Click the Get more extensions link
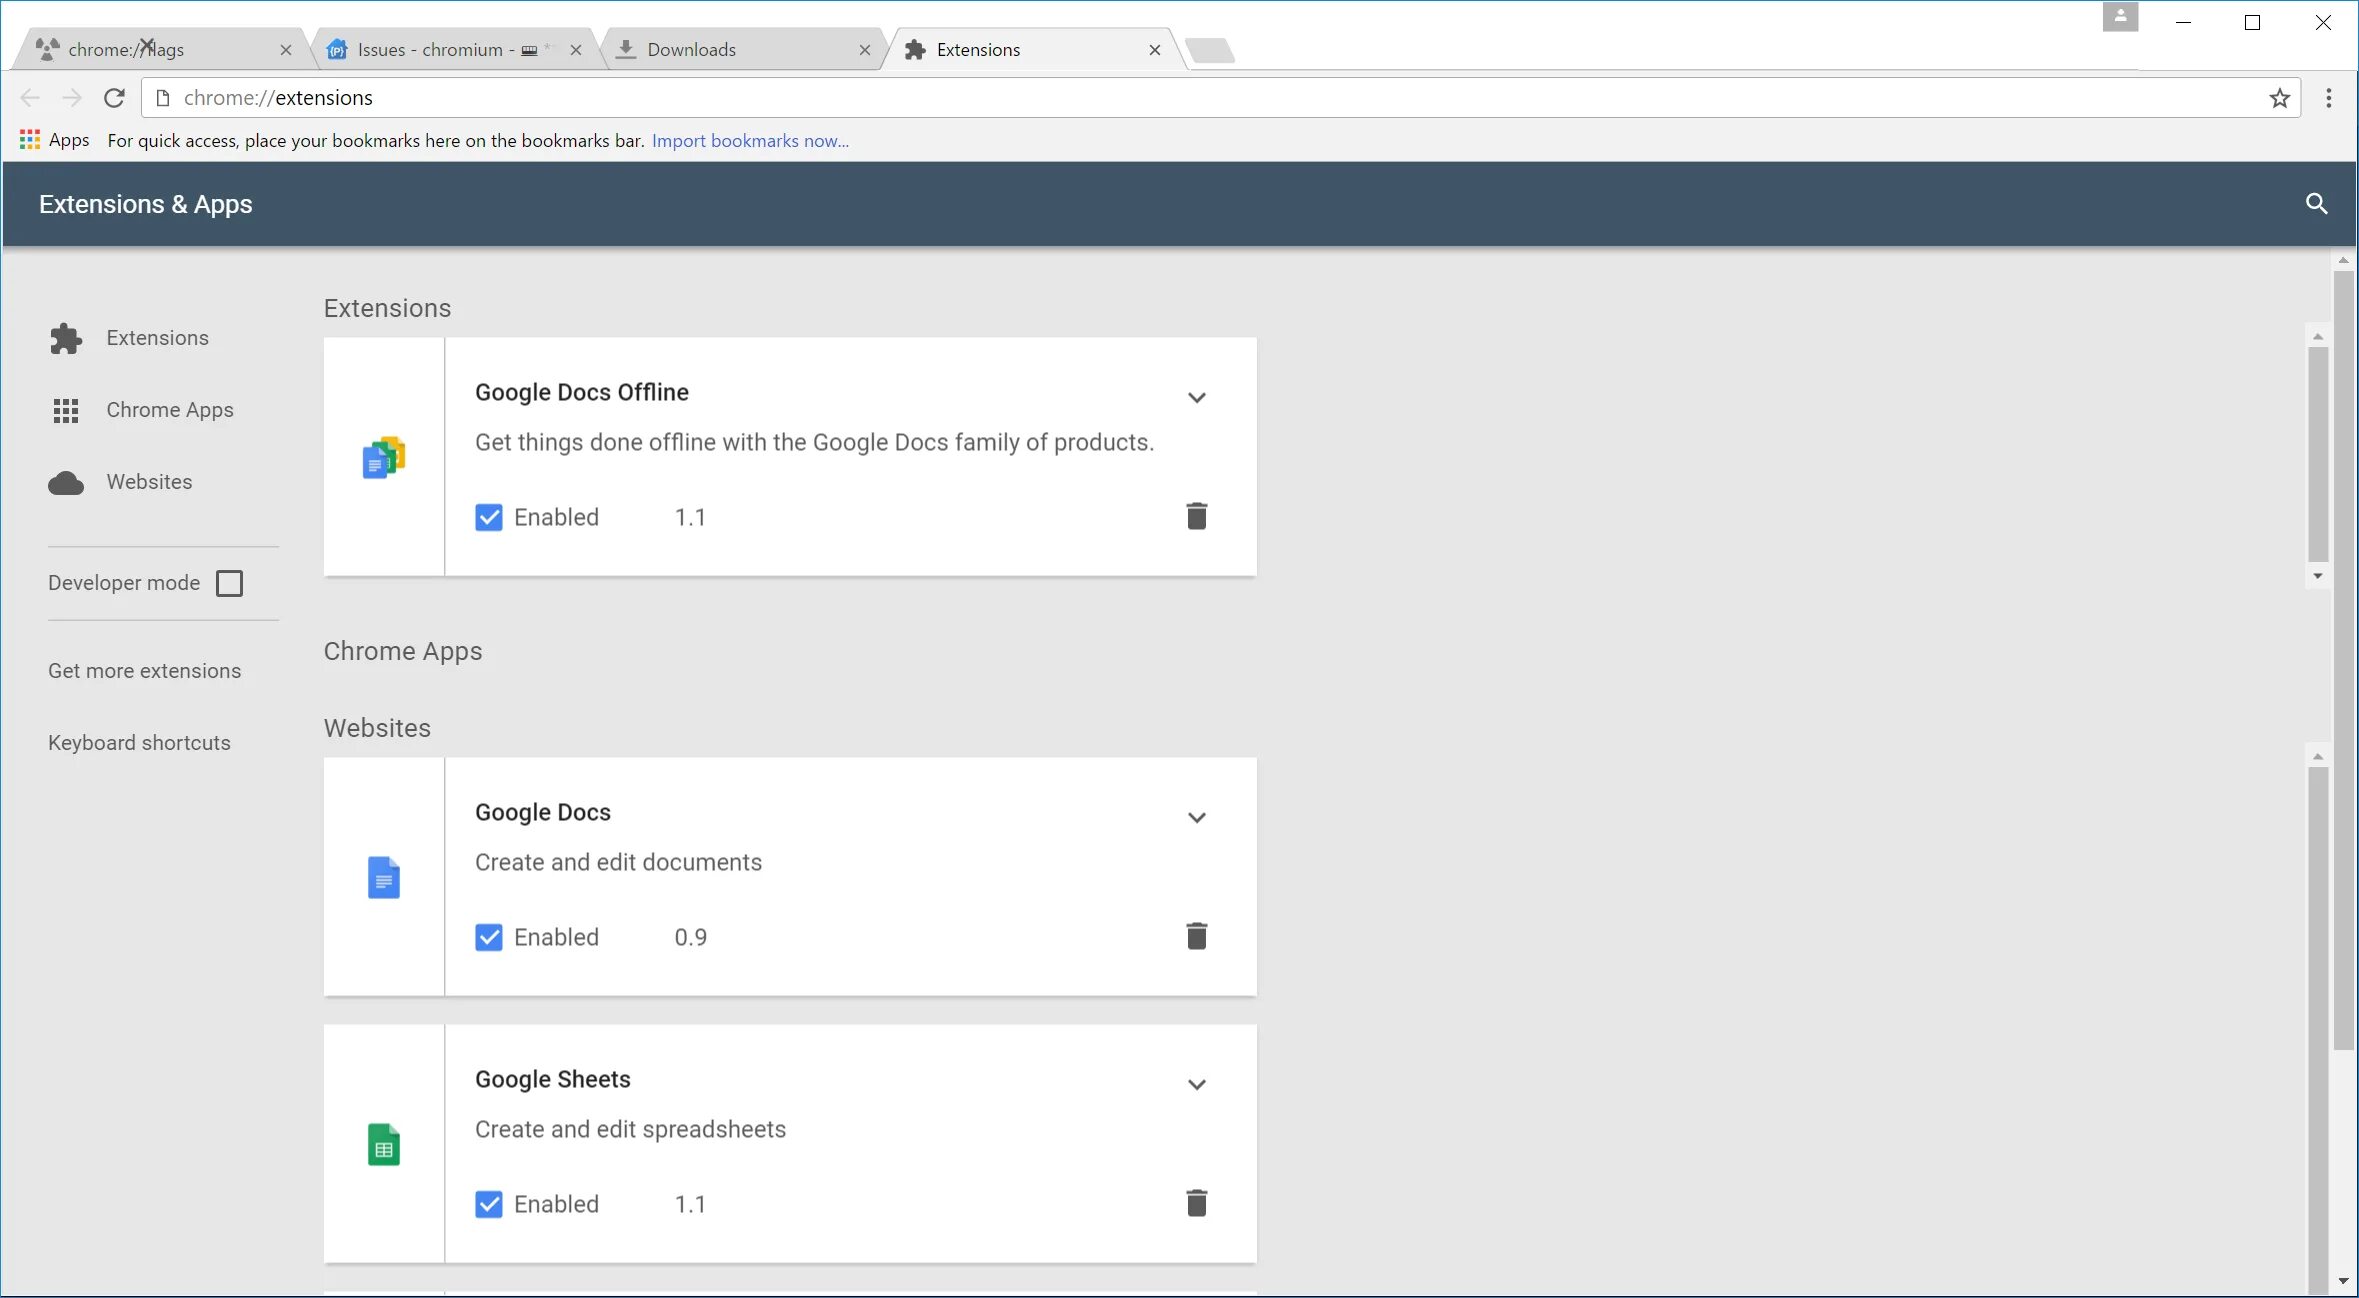This screenshot has width=2359, height=1298. tap(144, 670)
